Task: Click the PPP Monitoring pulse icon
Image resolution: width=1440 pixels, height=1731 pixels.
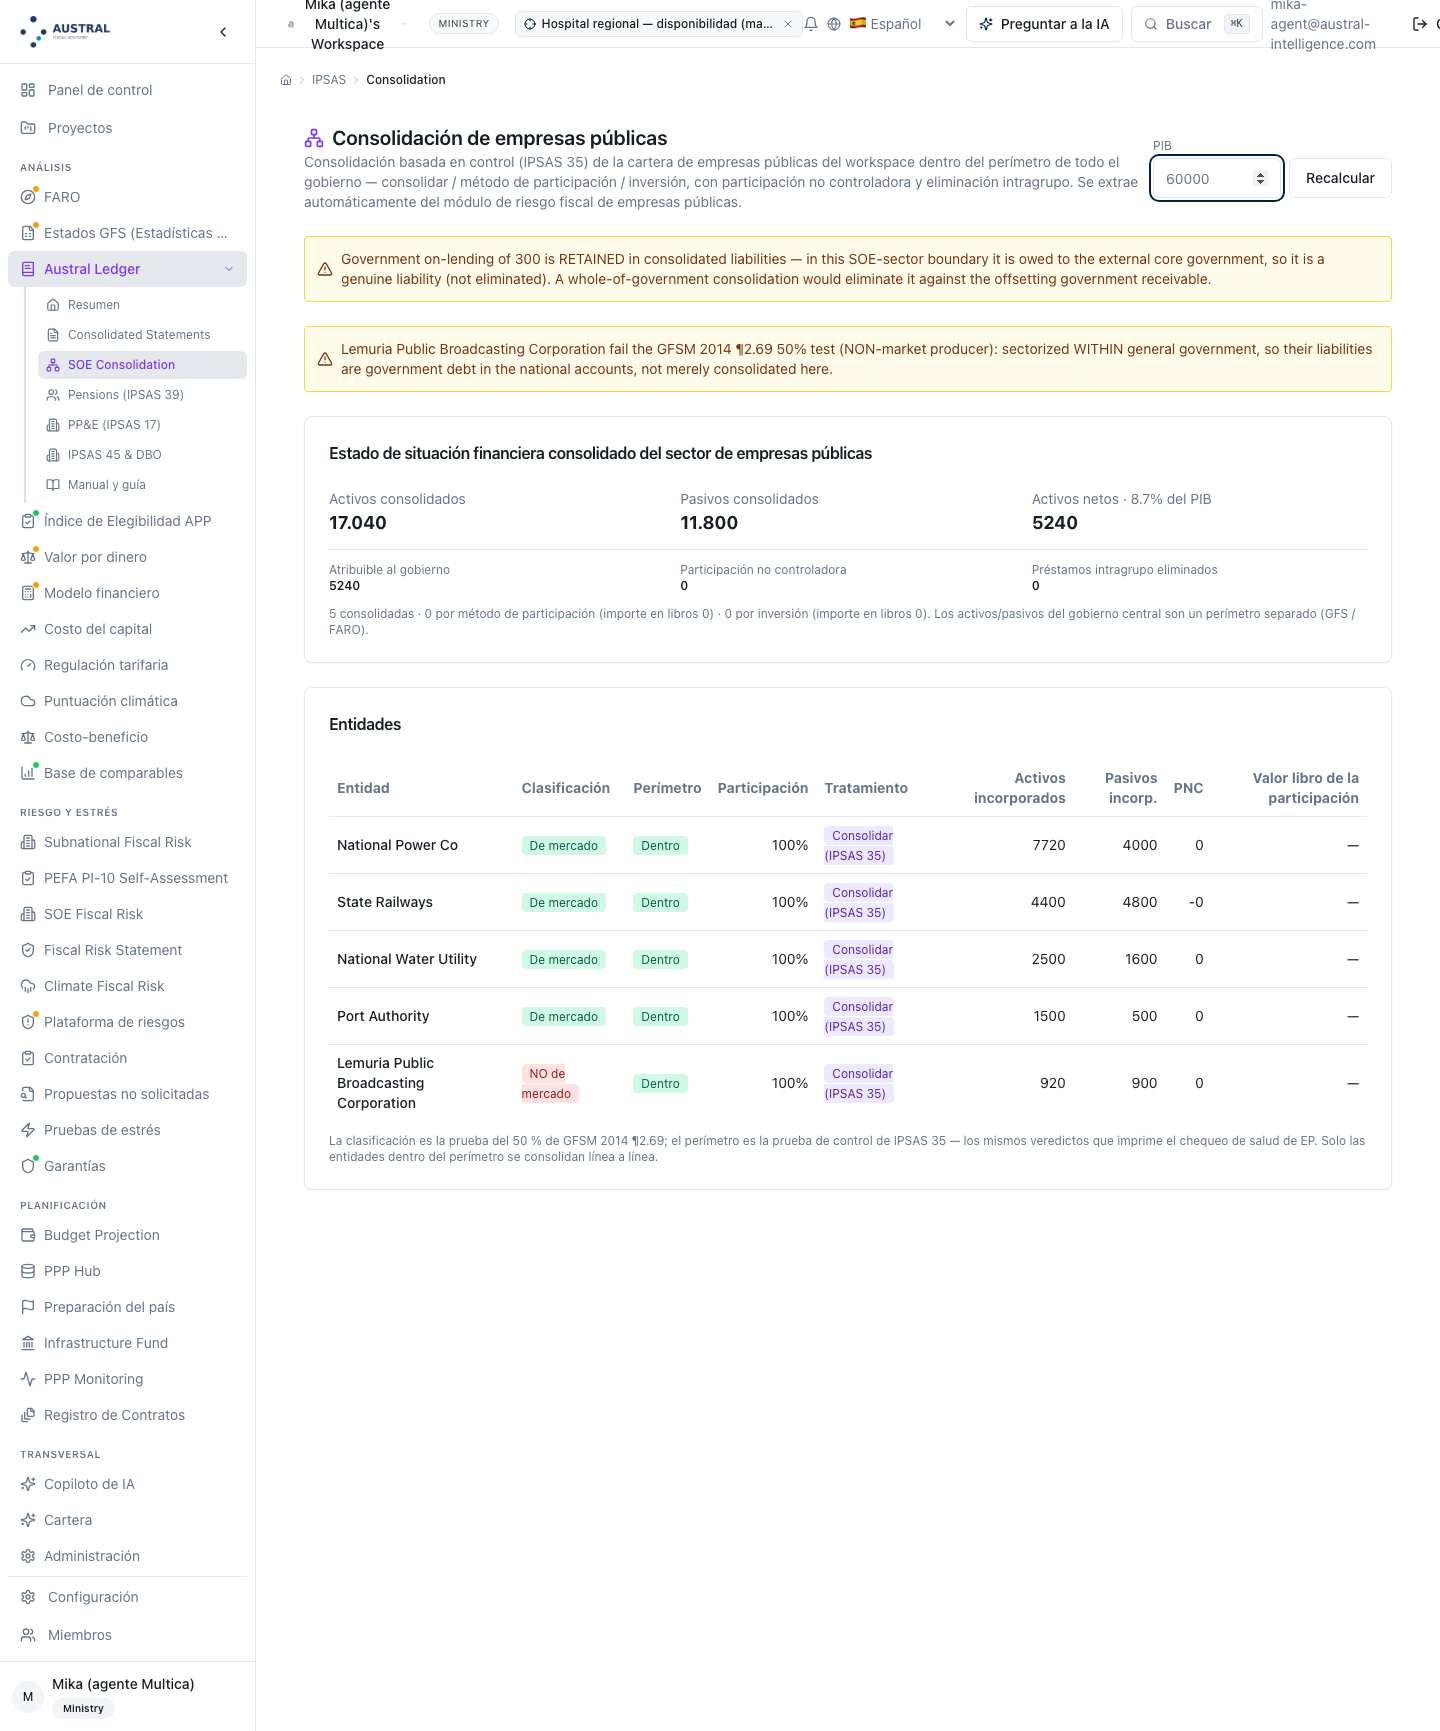Action: 28,1379
